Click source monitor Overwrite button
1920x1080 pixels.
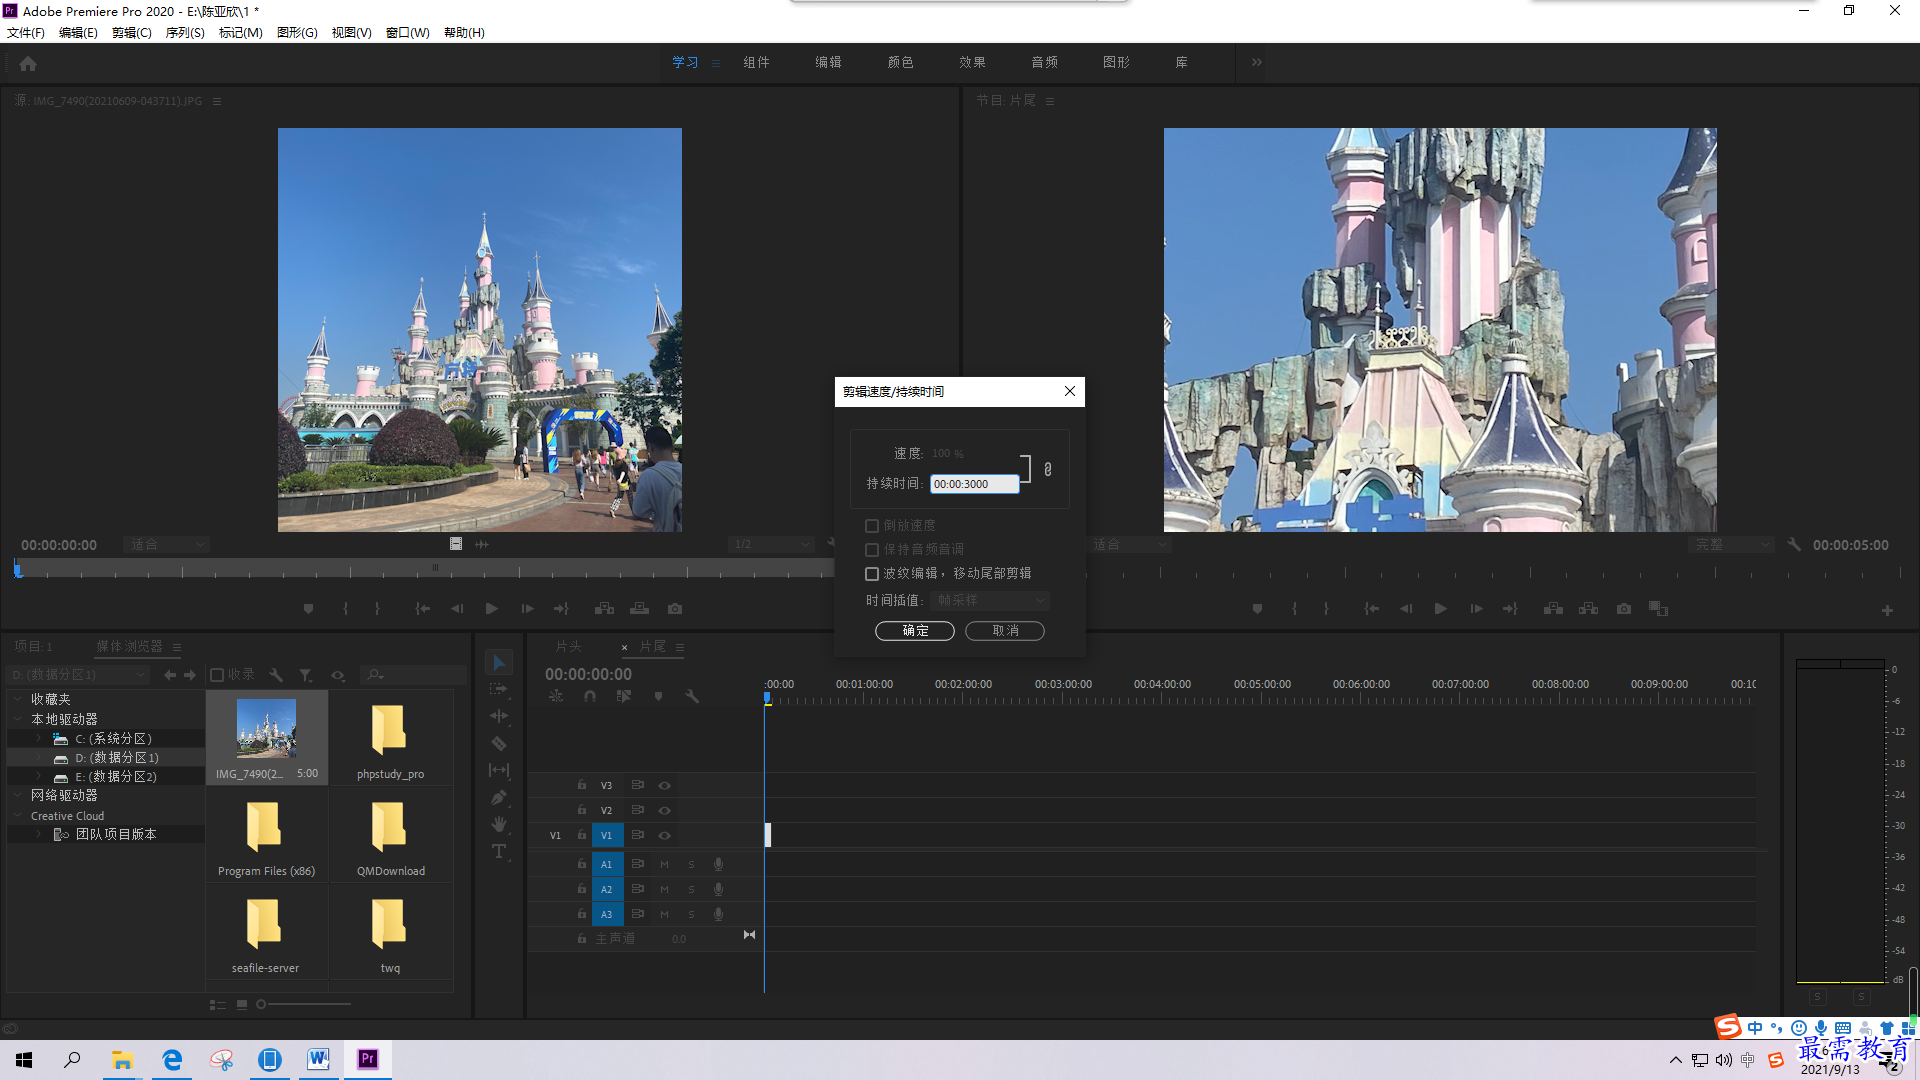(x=639, y=608)
